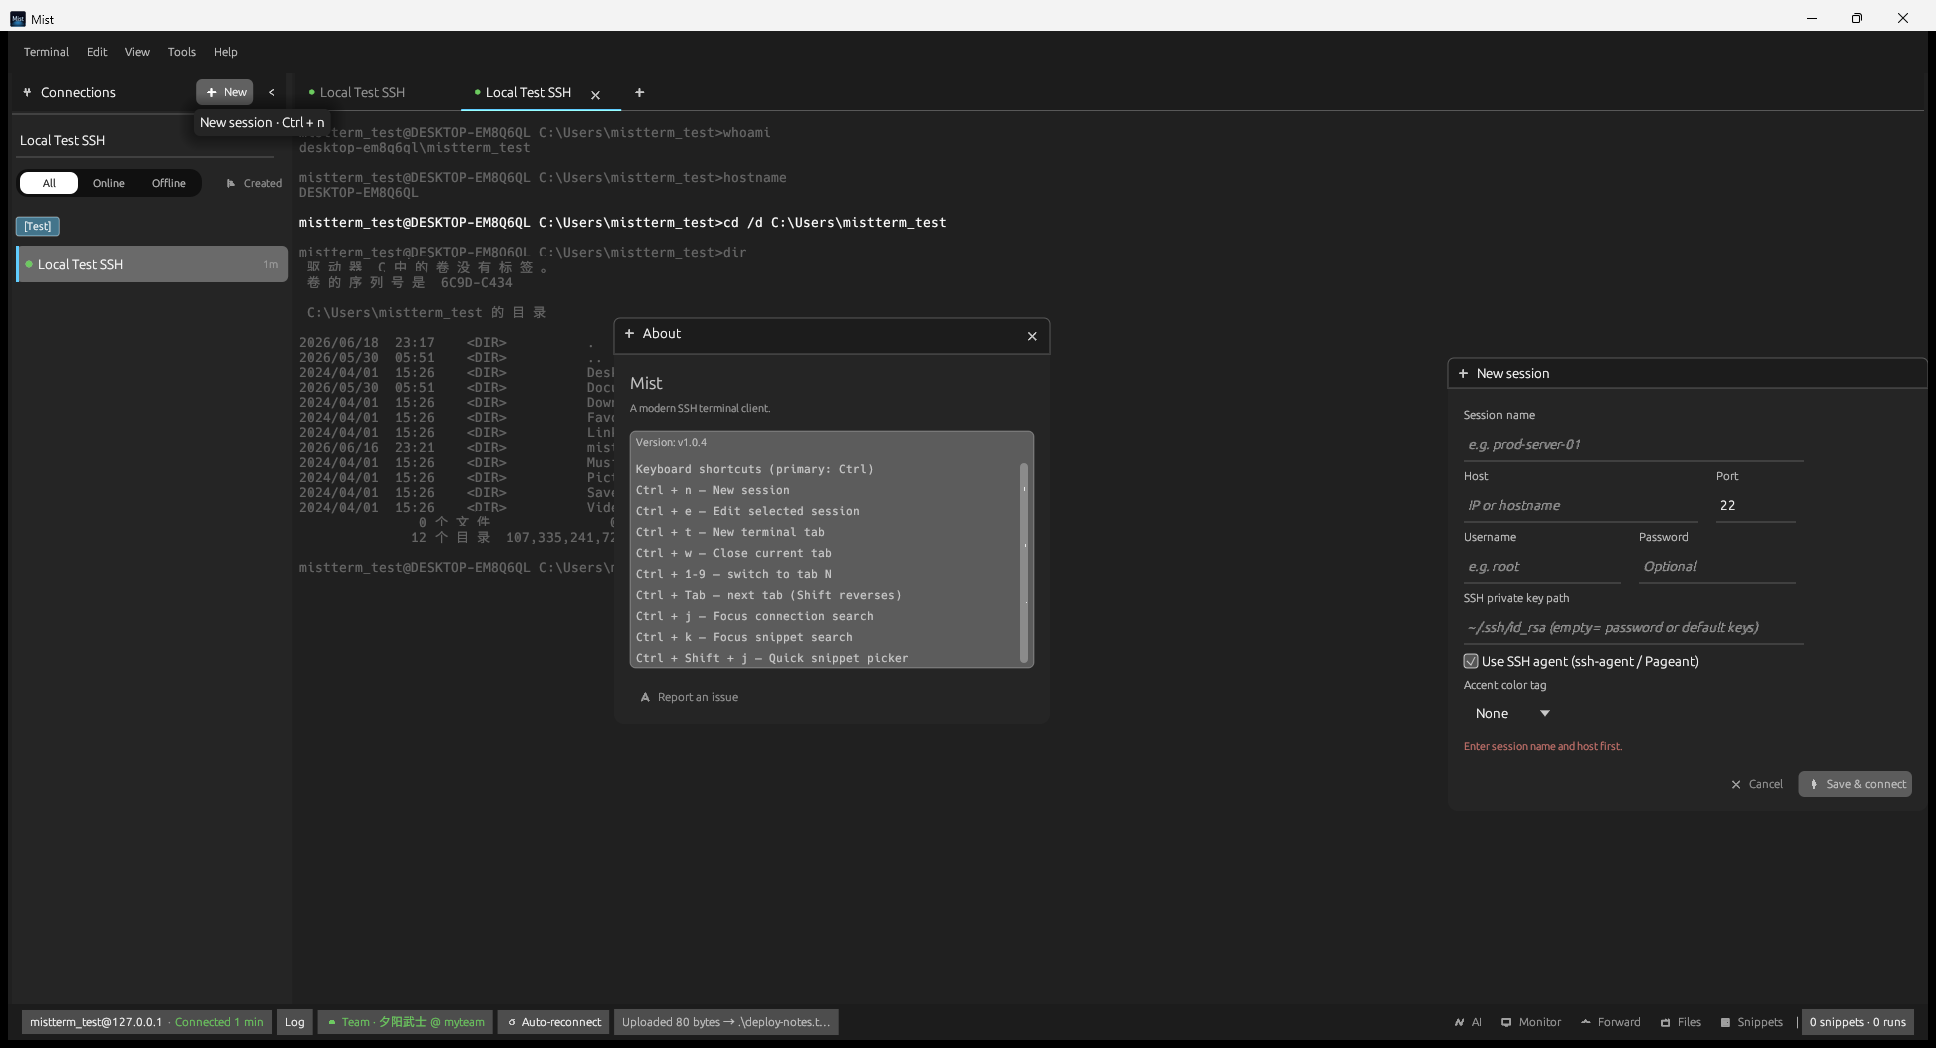Click the Ctrl + k – Focus snippet search line
Image resolution: width=1936 pixels, height=1048 pixels.
(x=744, y=637)
